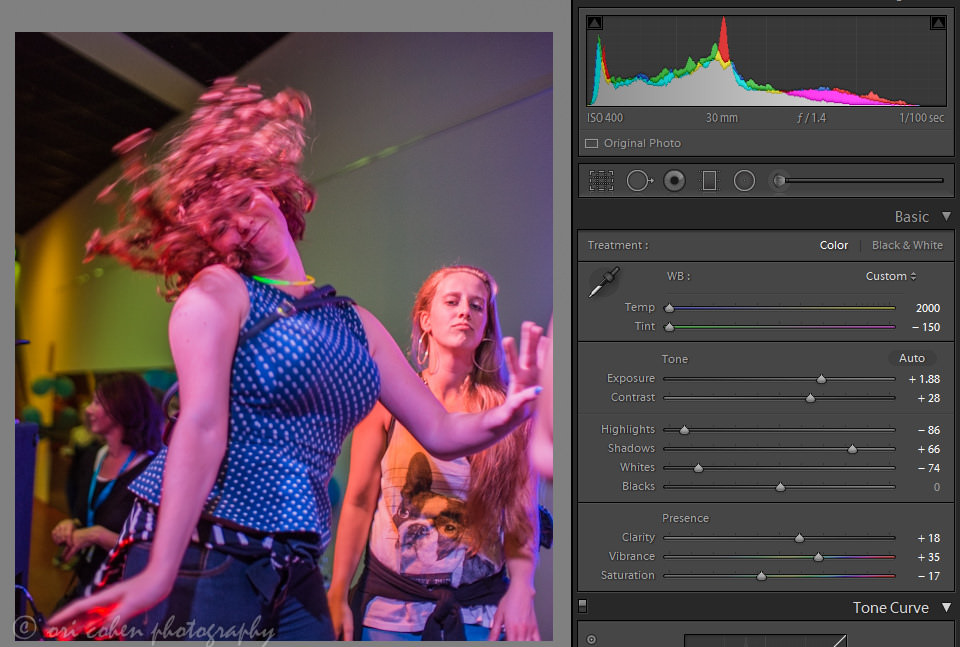Image resolution: width=960 pixels, height=647 pixels.
Task: Collapse the Tone Curve panel
Action: [x=947, y=607]
